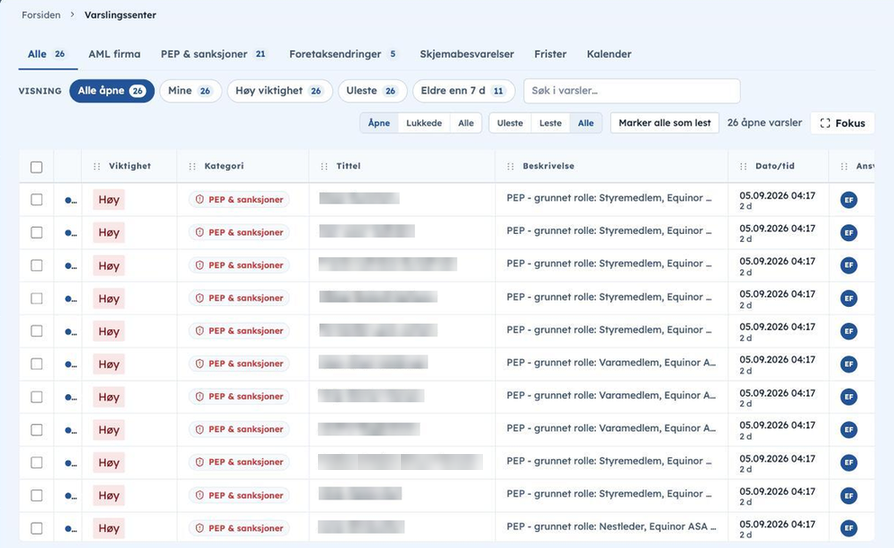The width and height of the screenshot is (894, 548).
Task: Click Varslingssenter in the breadcrumb
Action: point(120,15)
